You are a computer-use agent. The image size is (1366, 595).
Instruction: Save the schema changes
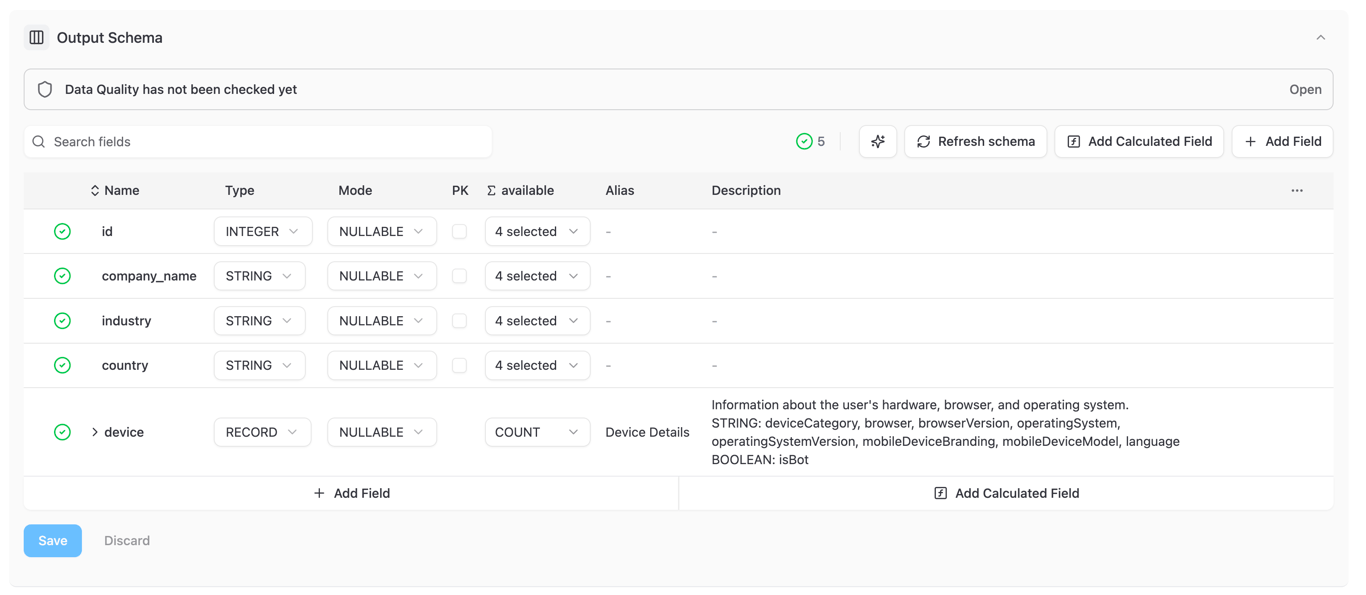pyautogui.click(x=53, y=541)
